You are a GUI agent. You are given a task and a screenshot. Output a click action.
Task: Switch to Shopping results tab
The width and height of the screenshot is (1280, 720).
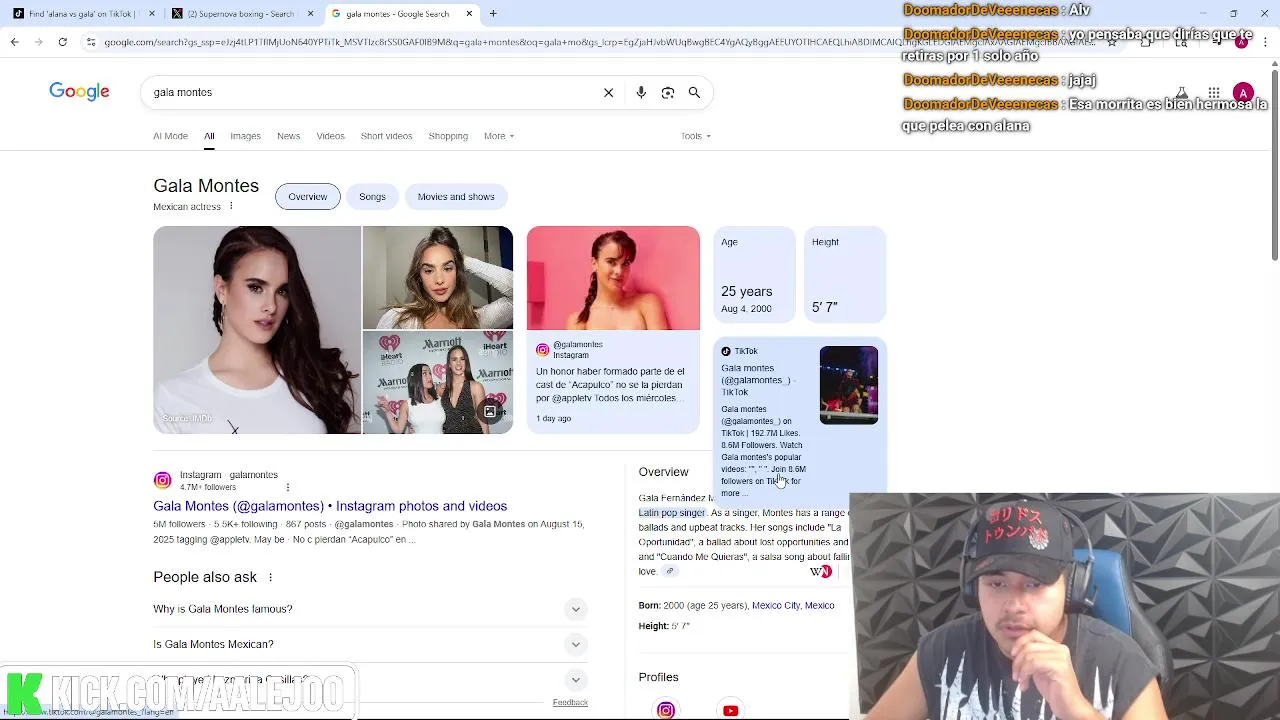[x=448, y=136]
